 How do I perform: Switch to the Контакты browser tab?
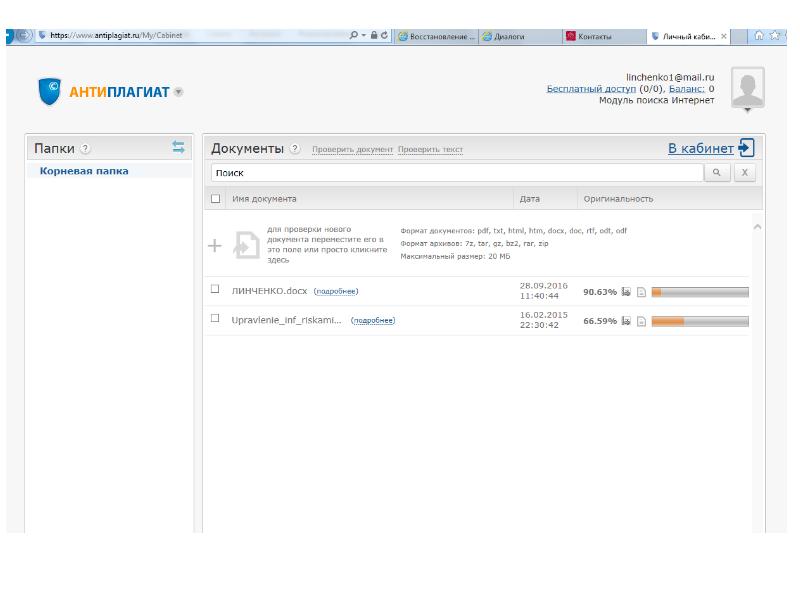tap(600, 36)
